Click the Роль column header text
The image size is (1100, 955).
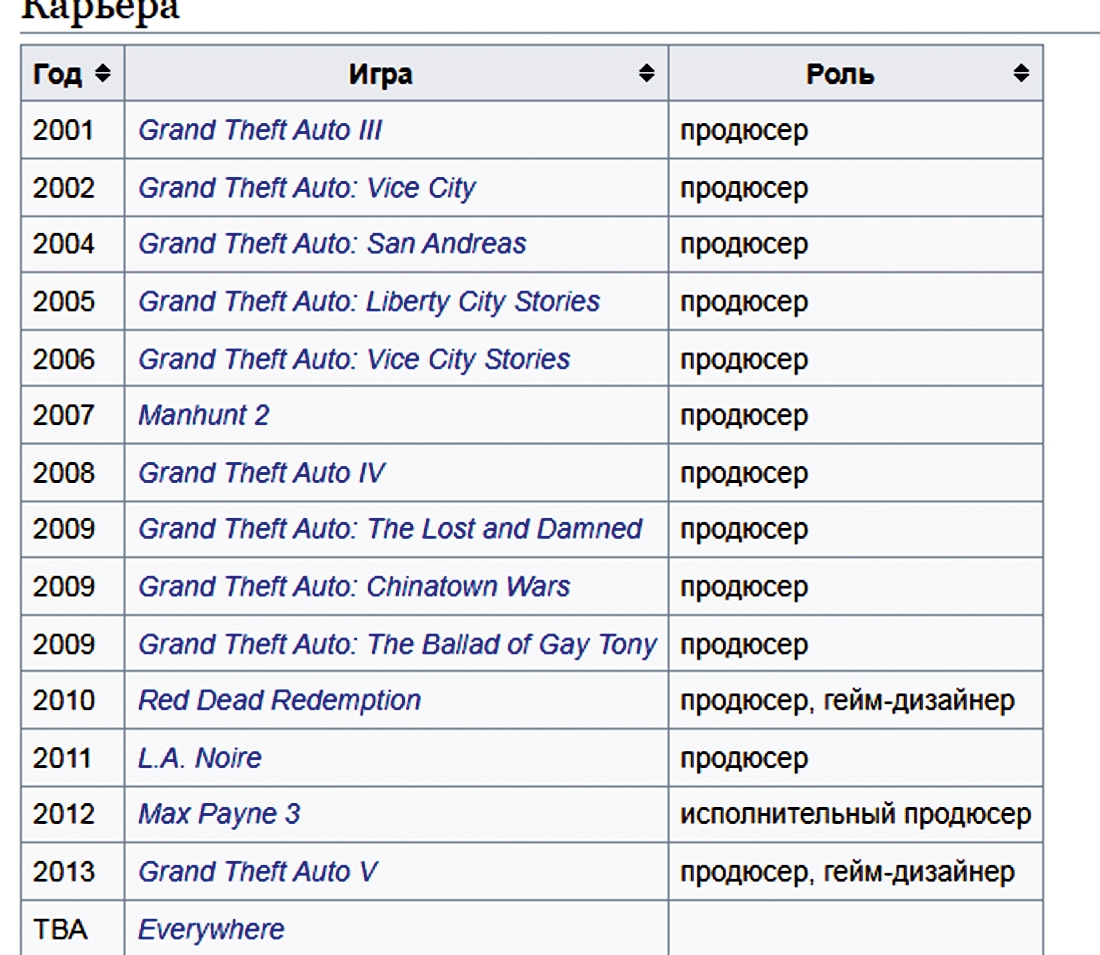coord(840,74)
